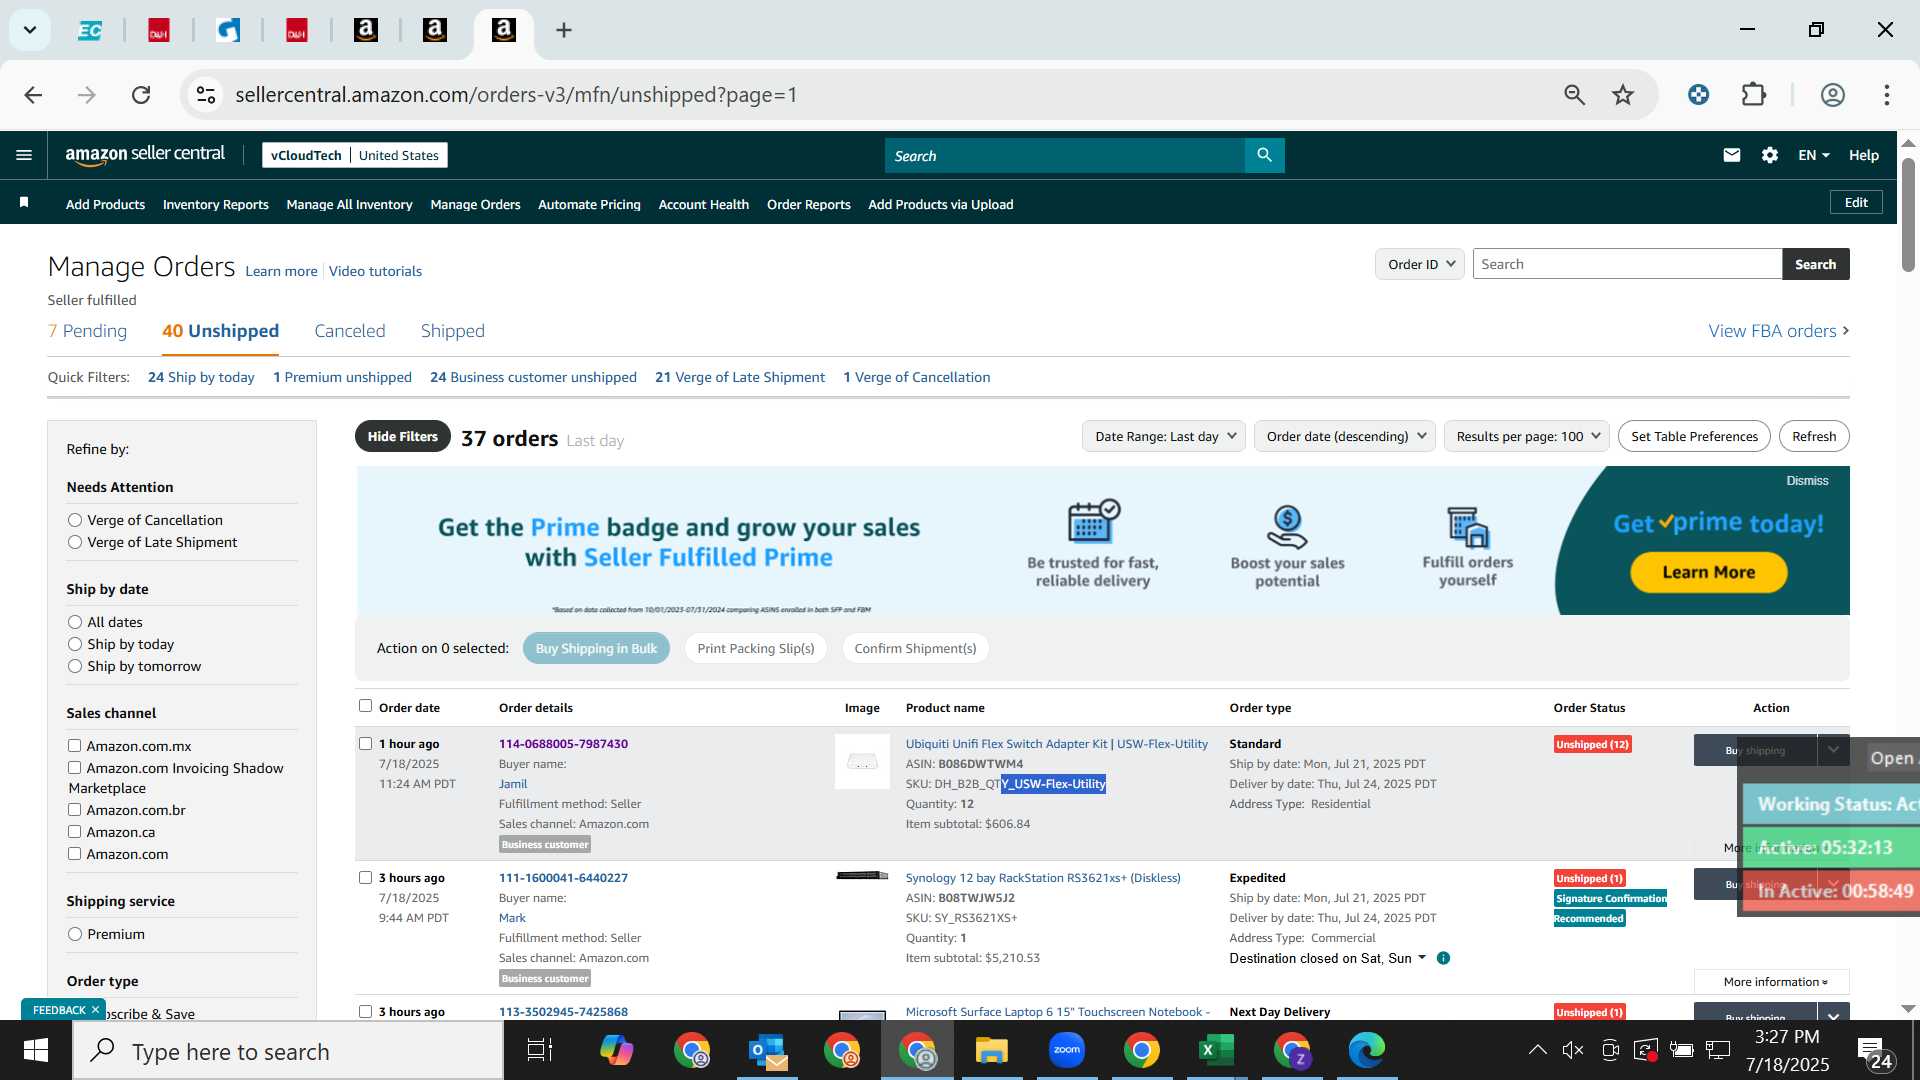Open Account Health menu item
1920x1080 pixels.
pyautogui.click(x=703, y=204)
